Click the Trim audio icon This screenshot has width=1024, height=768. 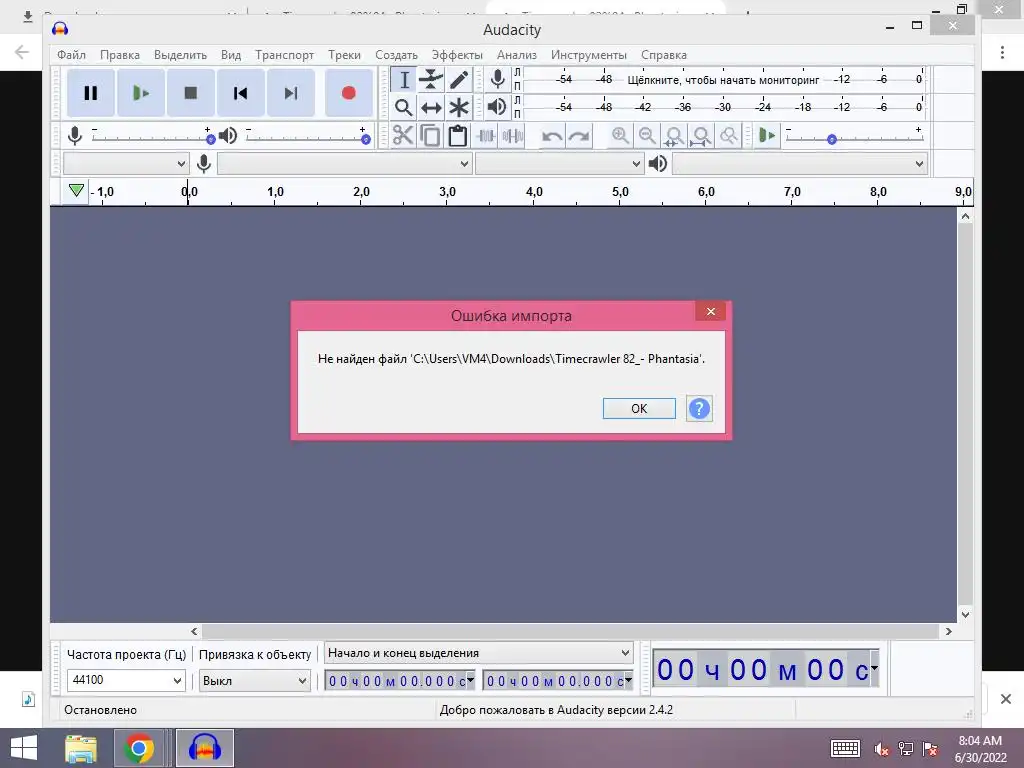click(486, 136)
